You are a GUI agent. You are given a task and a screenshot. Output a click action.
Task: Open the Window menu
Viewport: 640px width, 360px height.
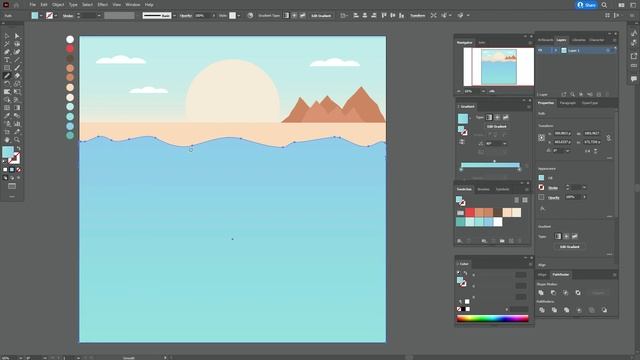pos(133,4)
